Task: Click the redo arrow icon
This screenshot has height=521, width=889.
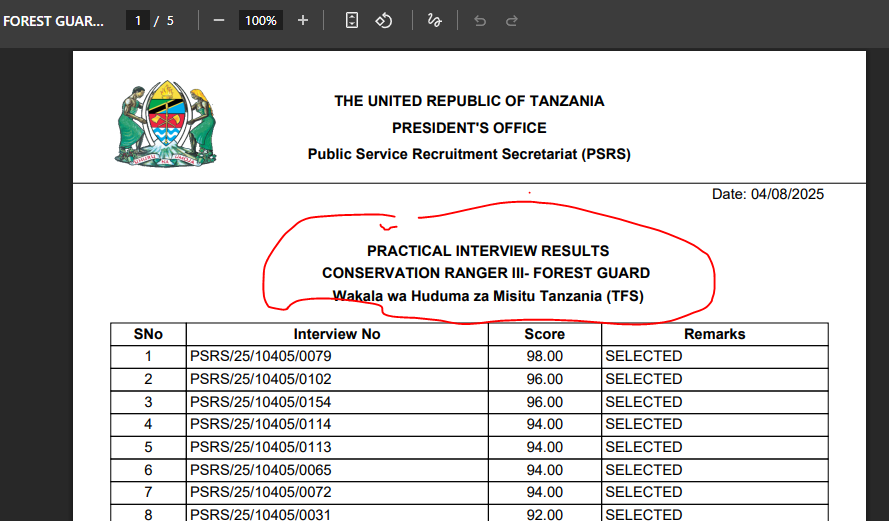Action: point(512,20)
